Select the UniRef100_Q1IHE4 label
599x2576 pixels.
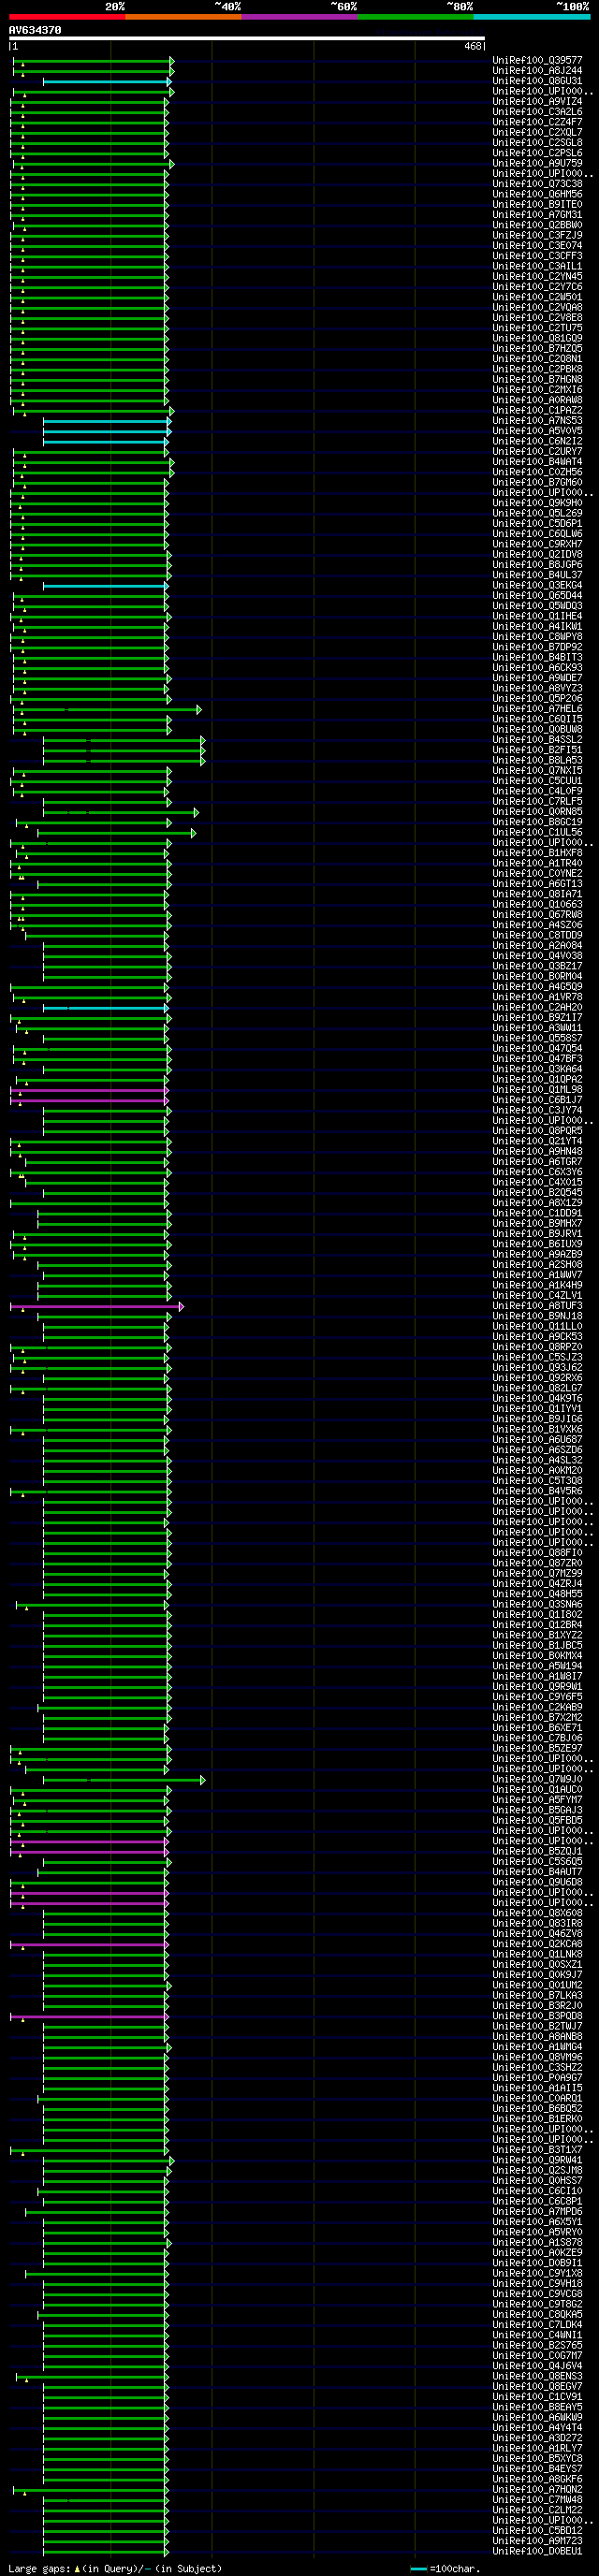click(x=537, y=616)
